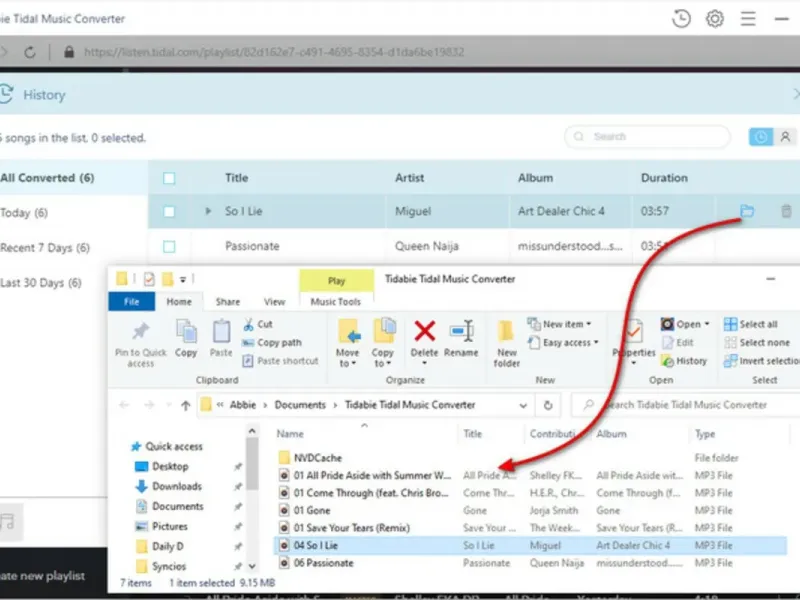Viewport: 800px width, 600px height.
Task: Click Copy path in Clipboard group
Action: 272,342
